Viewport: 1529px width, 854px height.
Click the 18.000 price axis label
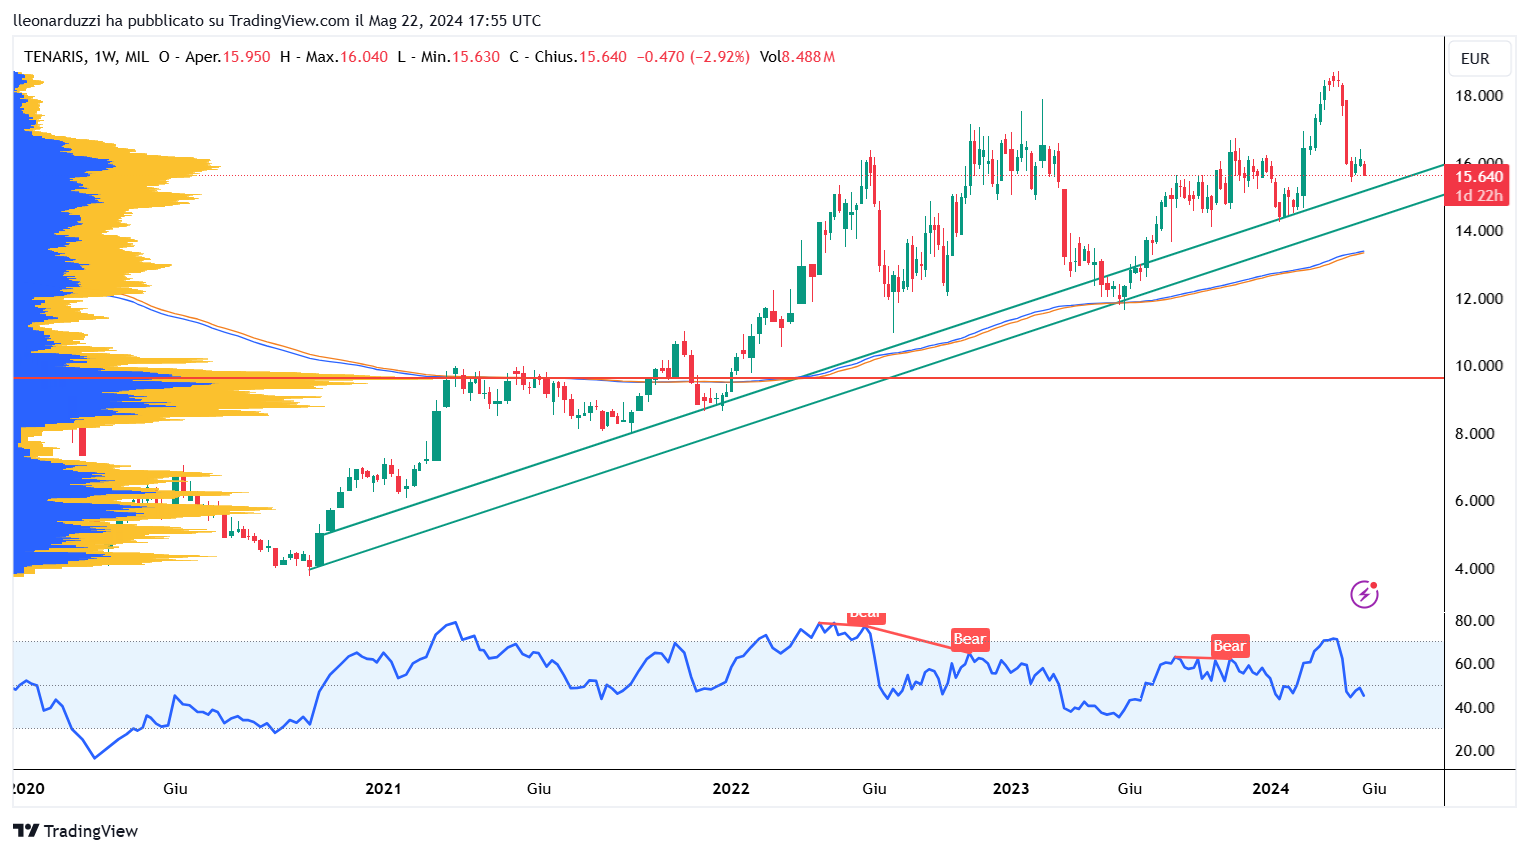1479,96
